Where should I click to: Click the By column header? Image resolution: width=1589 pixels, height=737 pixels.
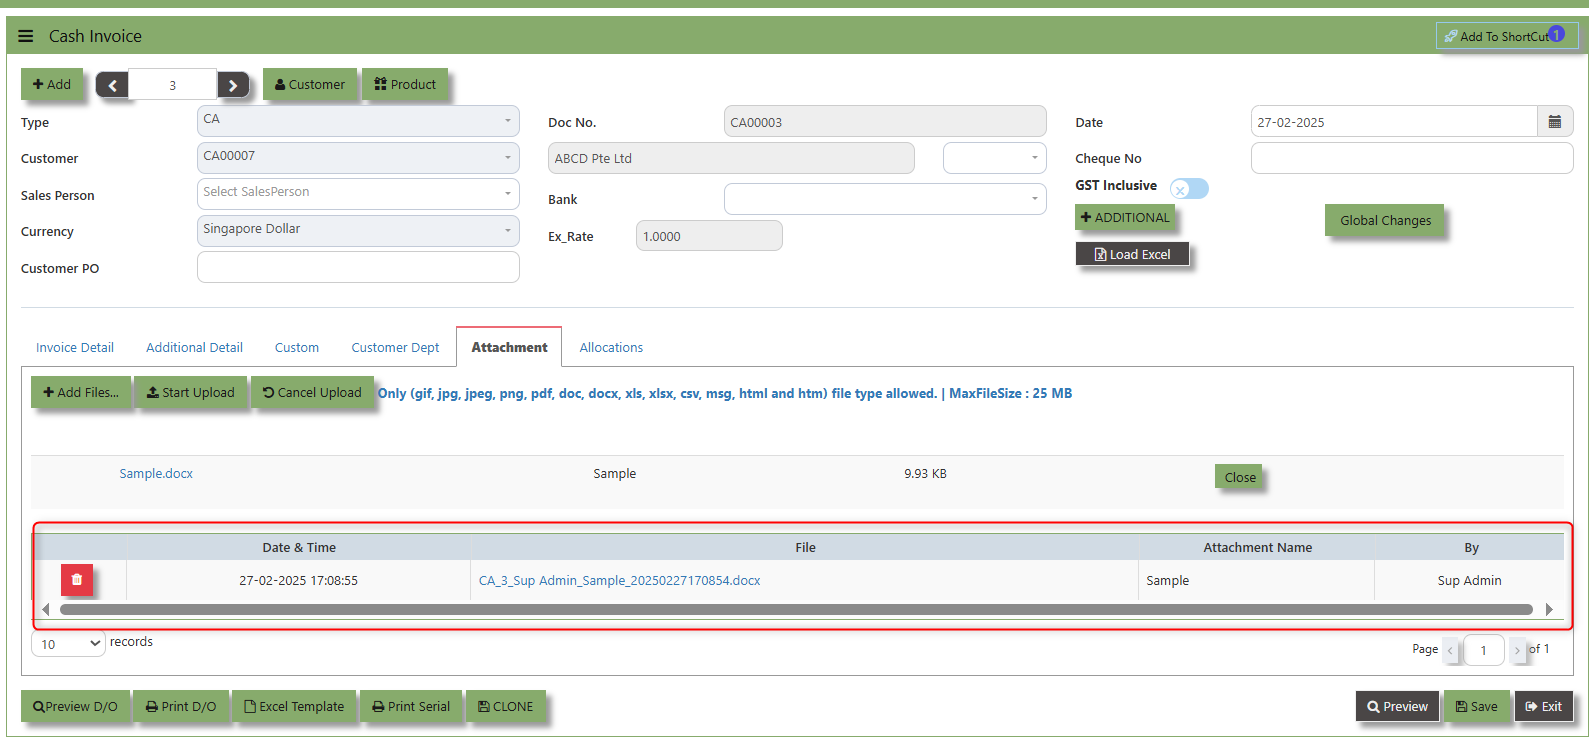(1471, 547)
